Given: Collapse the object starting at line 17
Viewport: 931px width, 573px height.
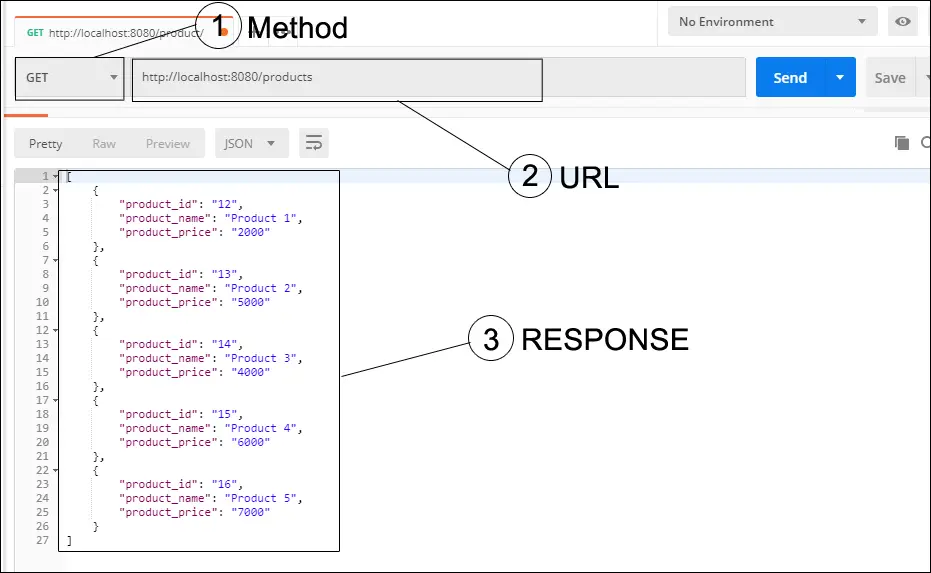Looking at the screenshot, I should coord(55,400).
